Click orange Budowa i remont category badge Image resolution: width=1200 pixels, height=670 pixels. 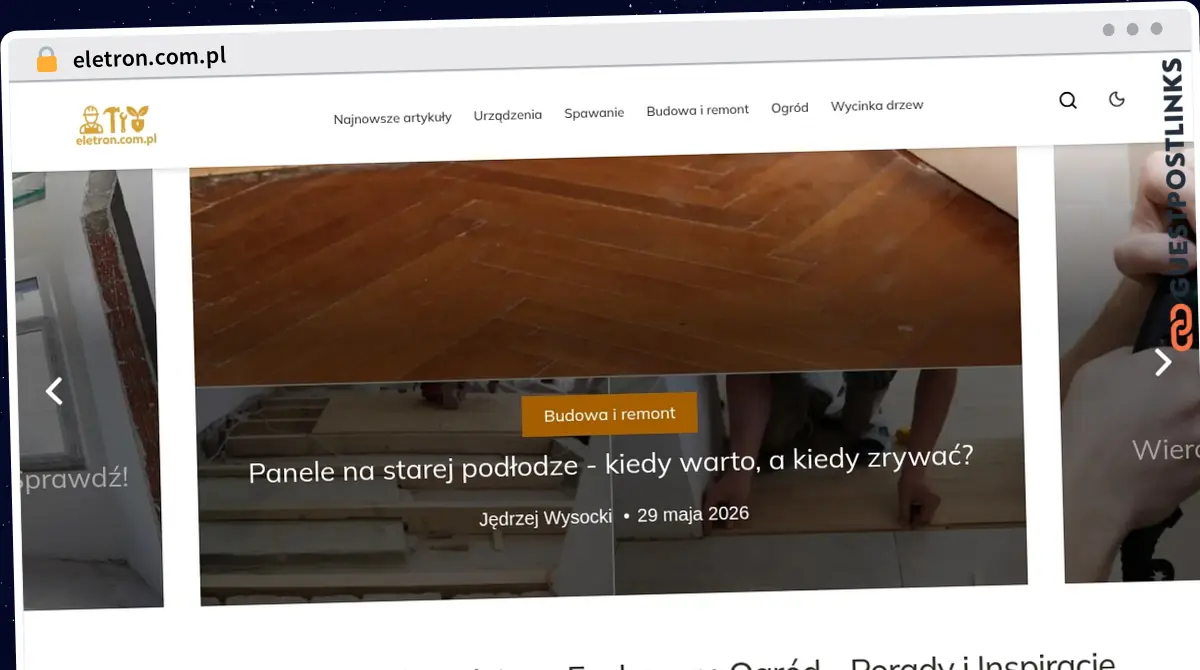coord(610,414)
